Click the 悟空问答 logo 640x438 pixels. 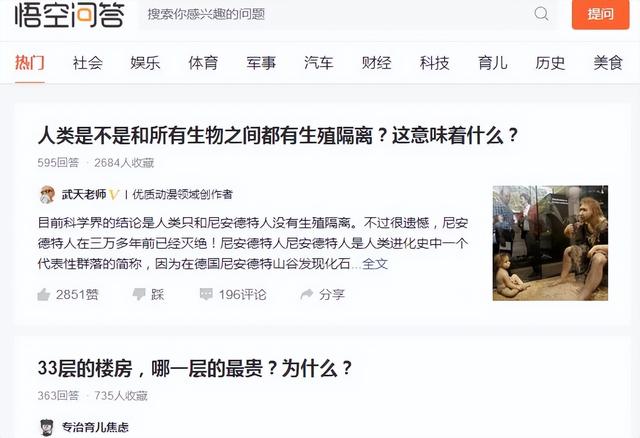pos(69,14)
